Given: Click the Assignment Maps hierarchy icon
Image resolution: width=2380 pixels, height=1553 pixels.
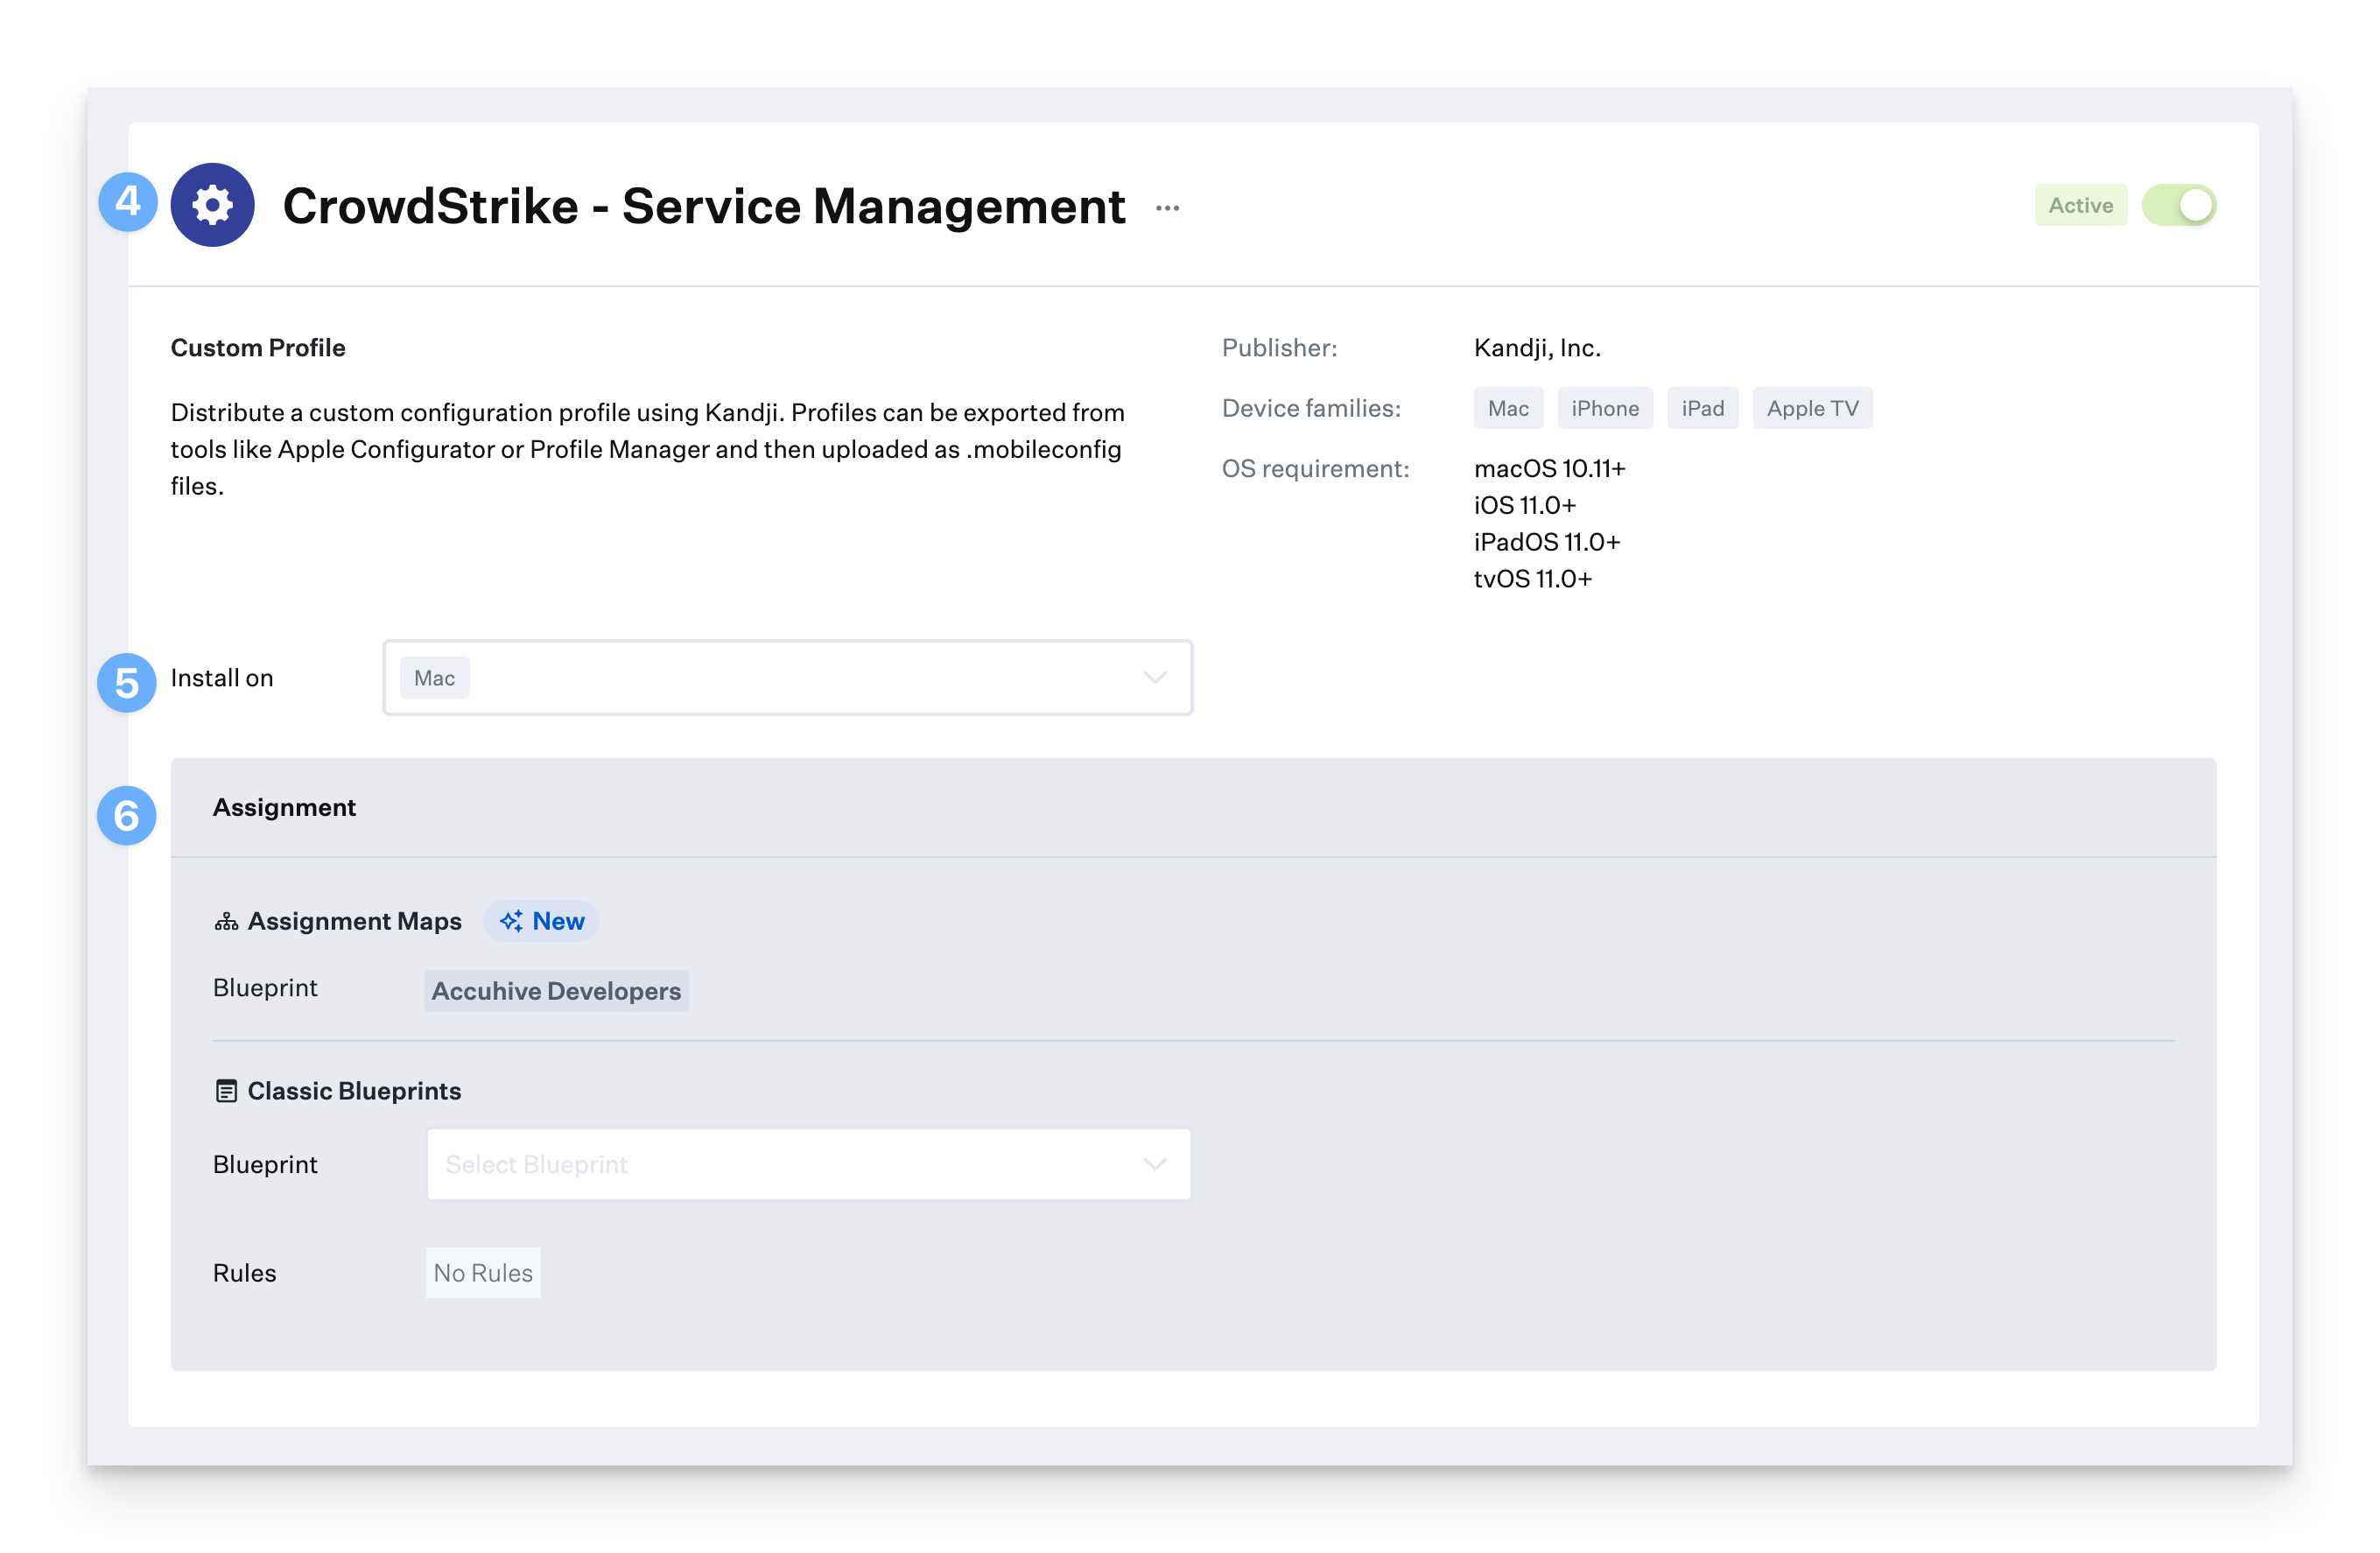Looking at the screenshot, I should (226, 921).
